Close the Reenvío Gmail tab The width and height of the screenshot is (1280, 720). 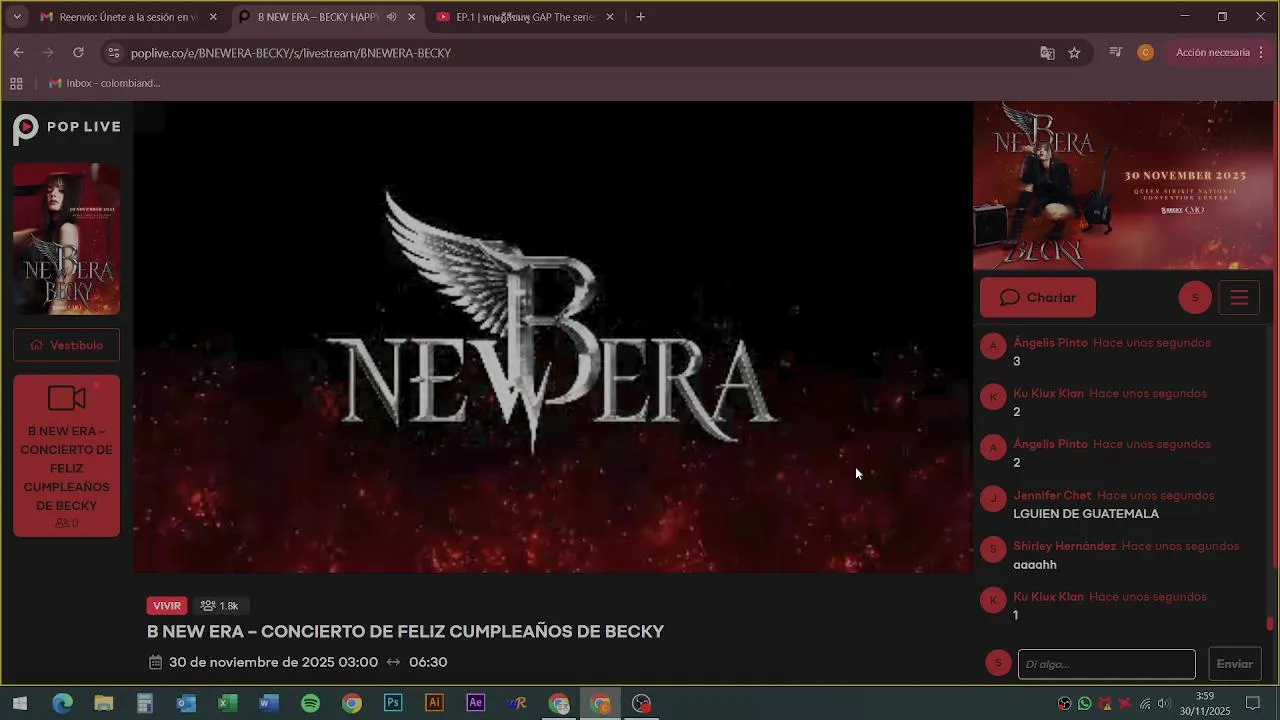[x=213, y=17]
